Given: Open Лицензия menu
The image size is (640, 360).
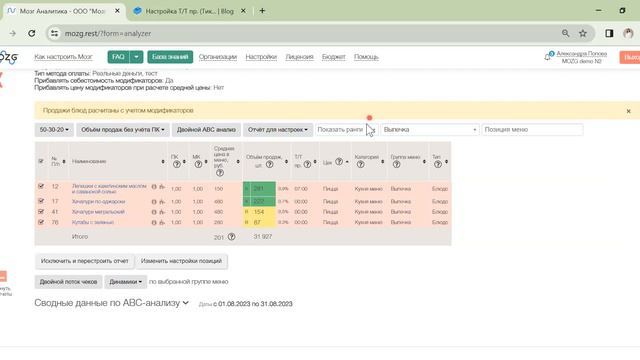Looking at the screenshot, I should point(299,57).
